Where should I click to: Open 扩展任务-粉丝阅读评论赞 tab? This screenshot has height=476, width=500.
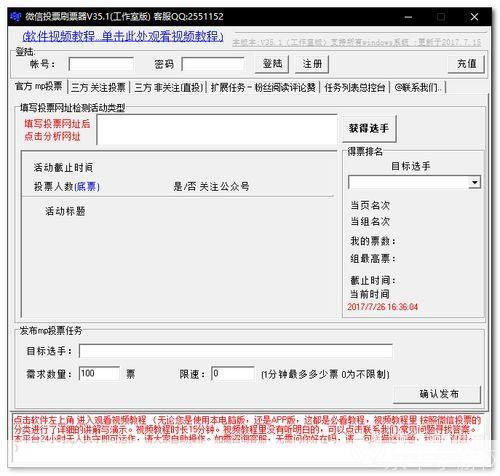click(x=263, y=88)
